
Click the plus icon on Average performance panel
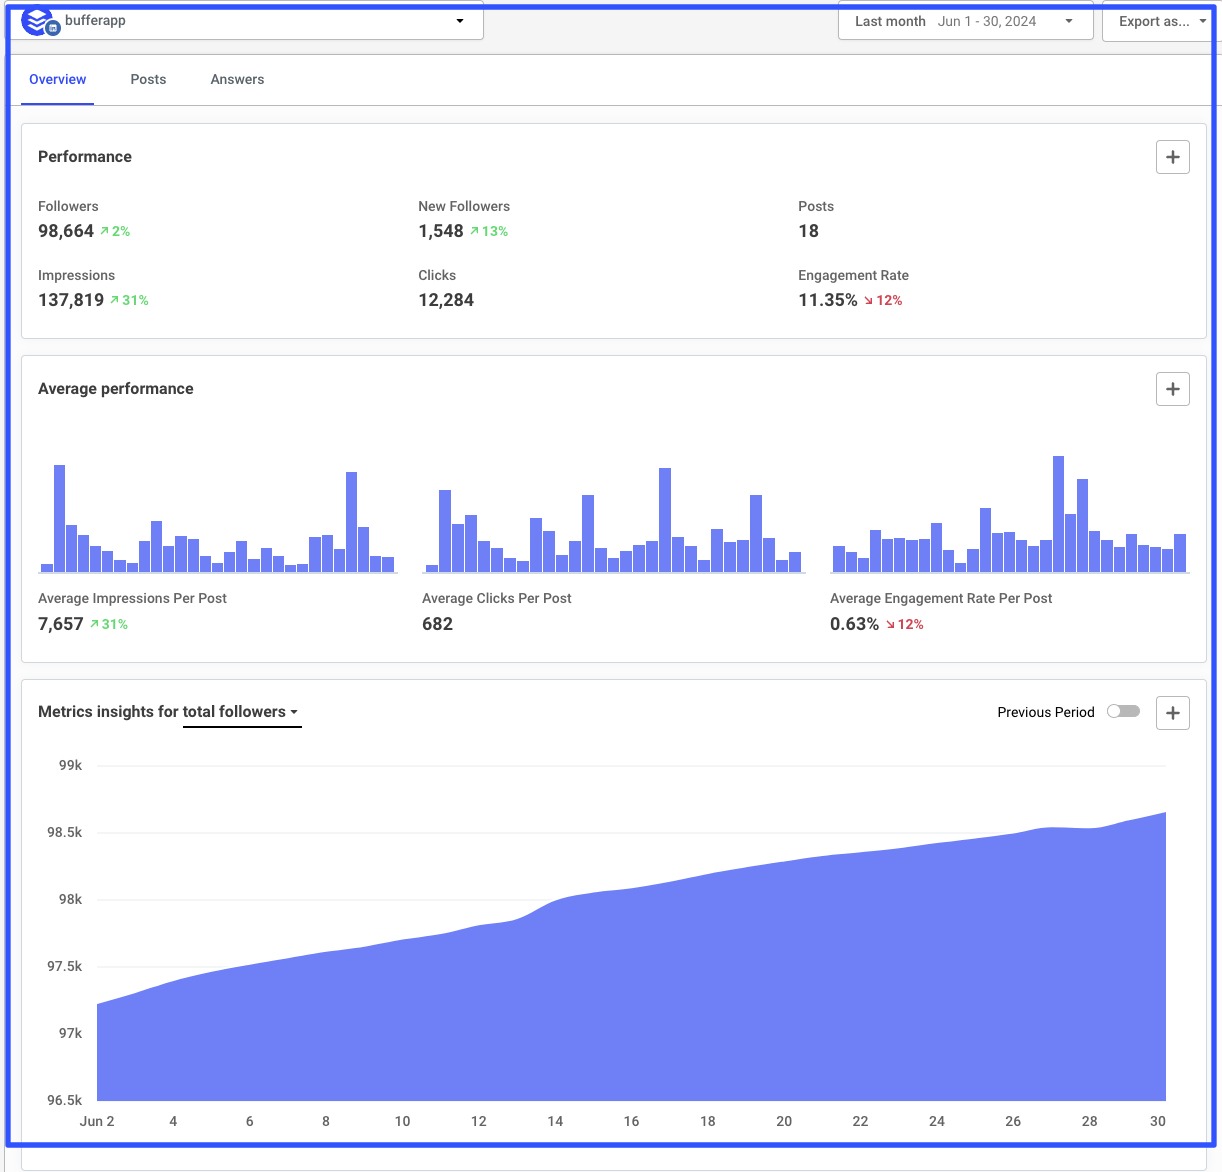[1172, 389]
